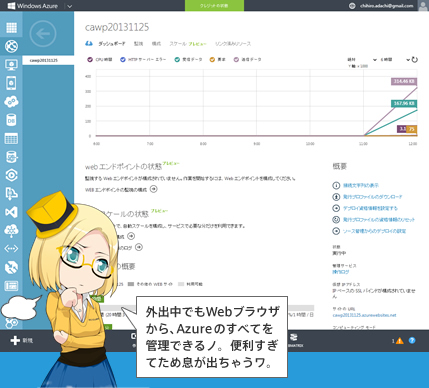Image resolution: width=429 pixels, height=388 pixels.
Task: Open Mobile Services phone icon in sidebar
Action: pos(11,83)
